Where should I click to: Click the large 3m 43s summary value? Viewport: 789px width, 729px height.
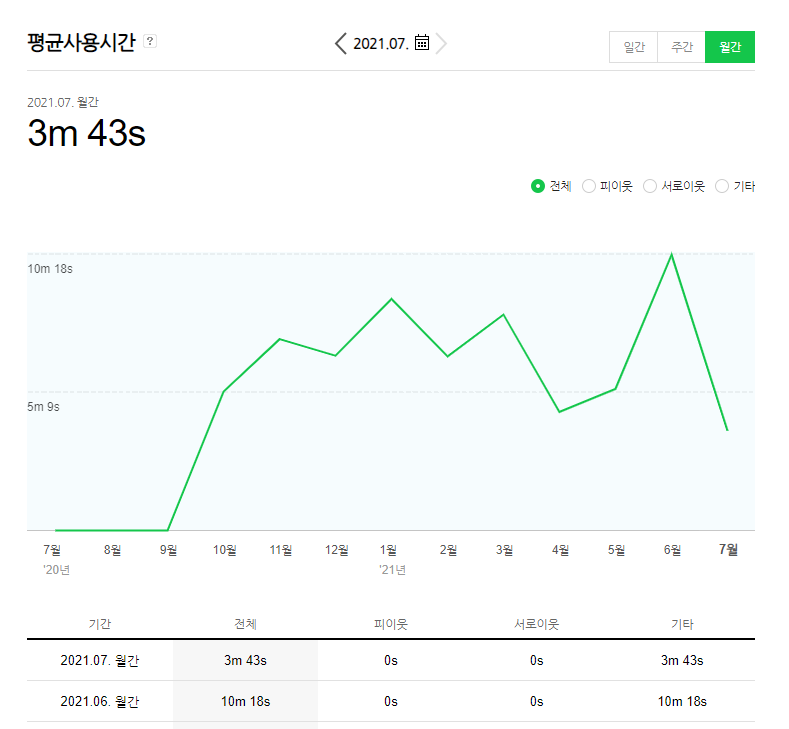87,133
